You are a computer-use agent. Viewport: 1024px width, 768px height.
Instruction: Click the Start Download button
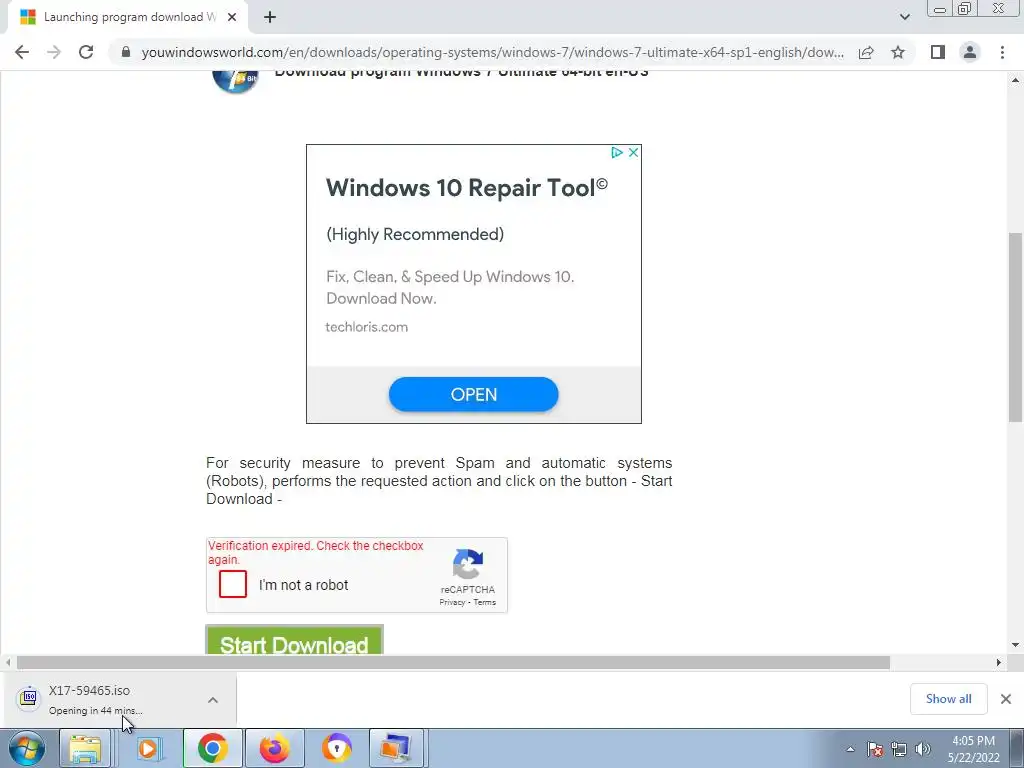(x=295, y=640)
